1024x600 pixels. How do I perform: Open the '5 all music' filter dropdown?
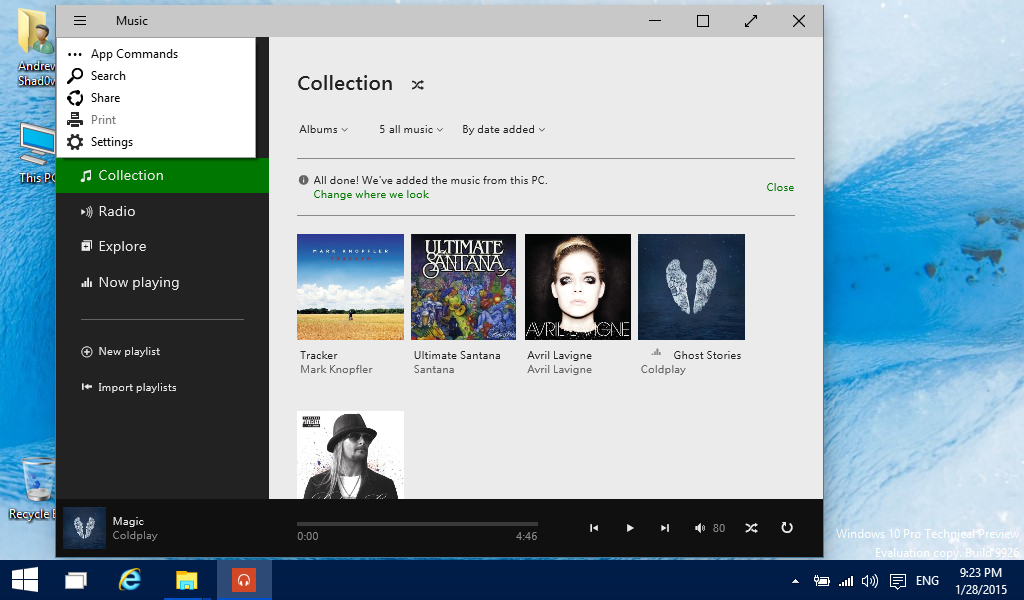(411, 129)
